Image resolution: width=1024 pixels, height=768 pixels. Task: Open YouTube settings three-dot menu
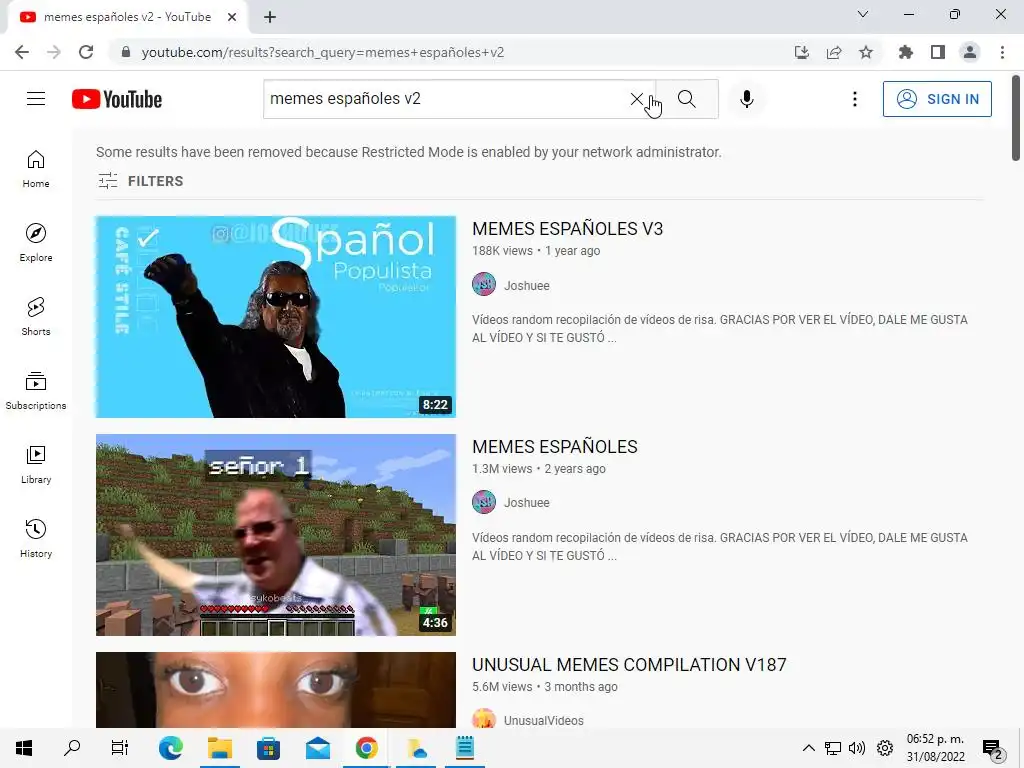[855, 99]
